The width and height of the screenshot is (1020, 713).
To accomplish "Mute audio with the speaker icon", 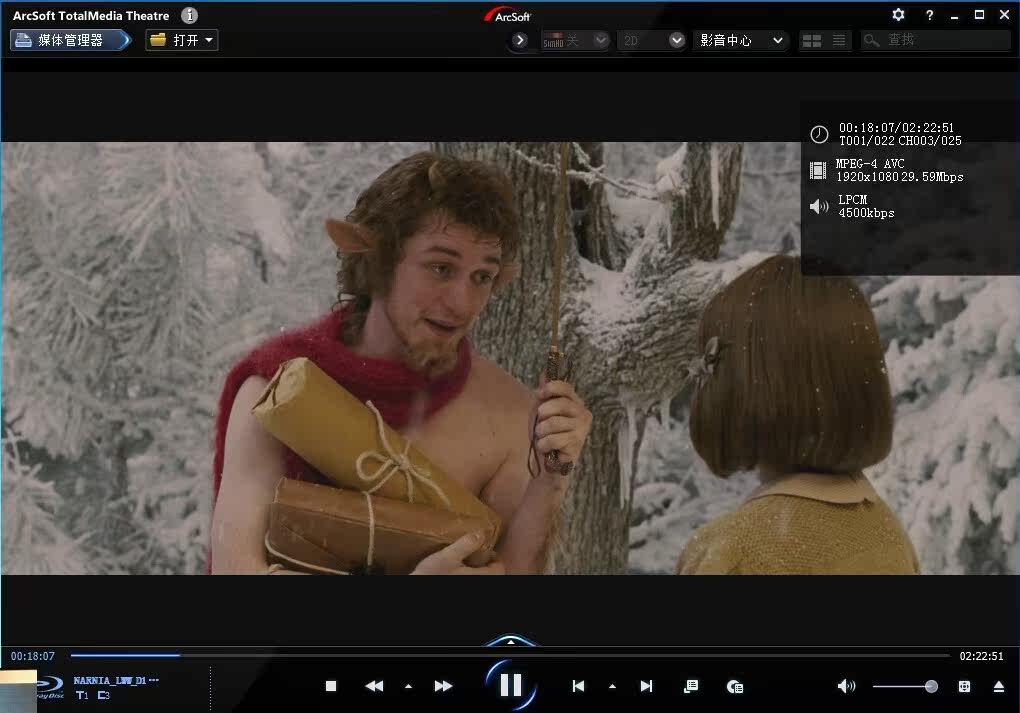I will (x=846, y=686).
